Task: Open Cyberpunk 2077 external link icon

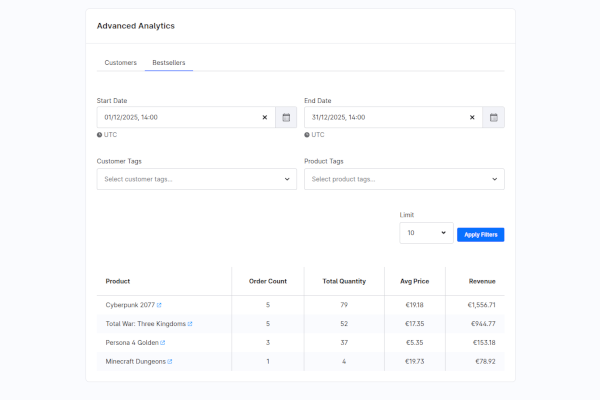Action: (159, 305)
